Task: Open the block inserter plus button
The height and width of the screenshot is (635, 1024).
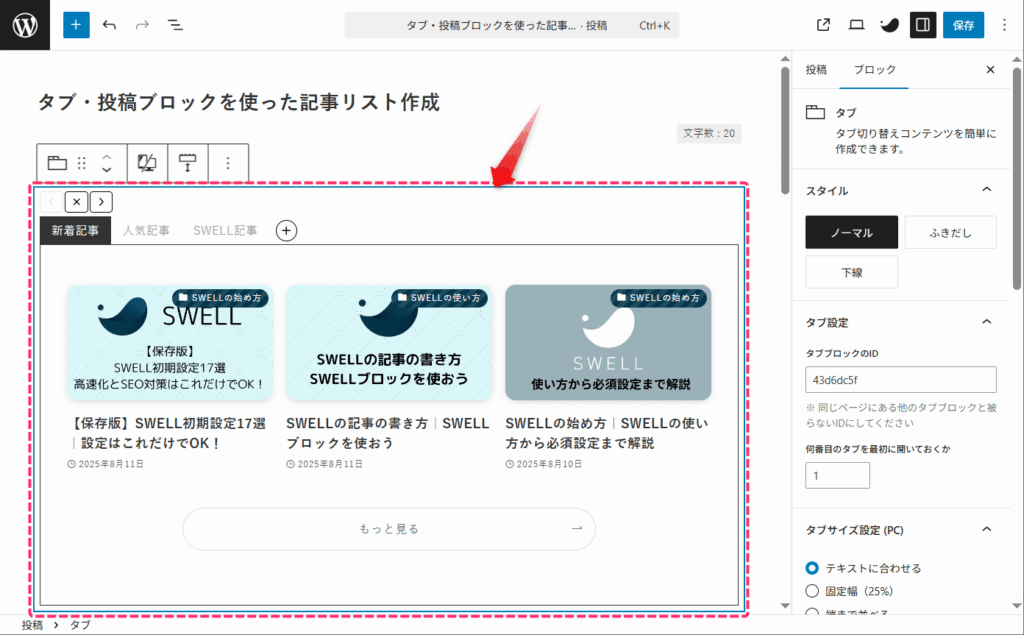Action: 76,25
